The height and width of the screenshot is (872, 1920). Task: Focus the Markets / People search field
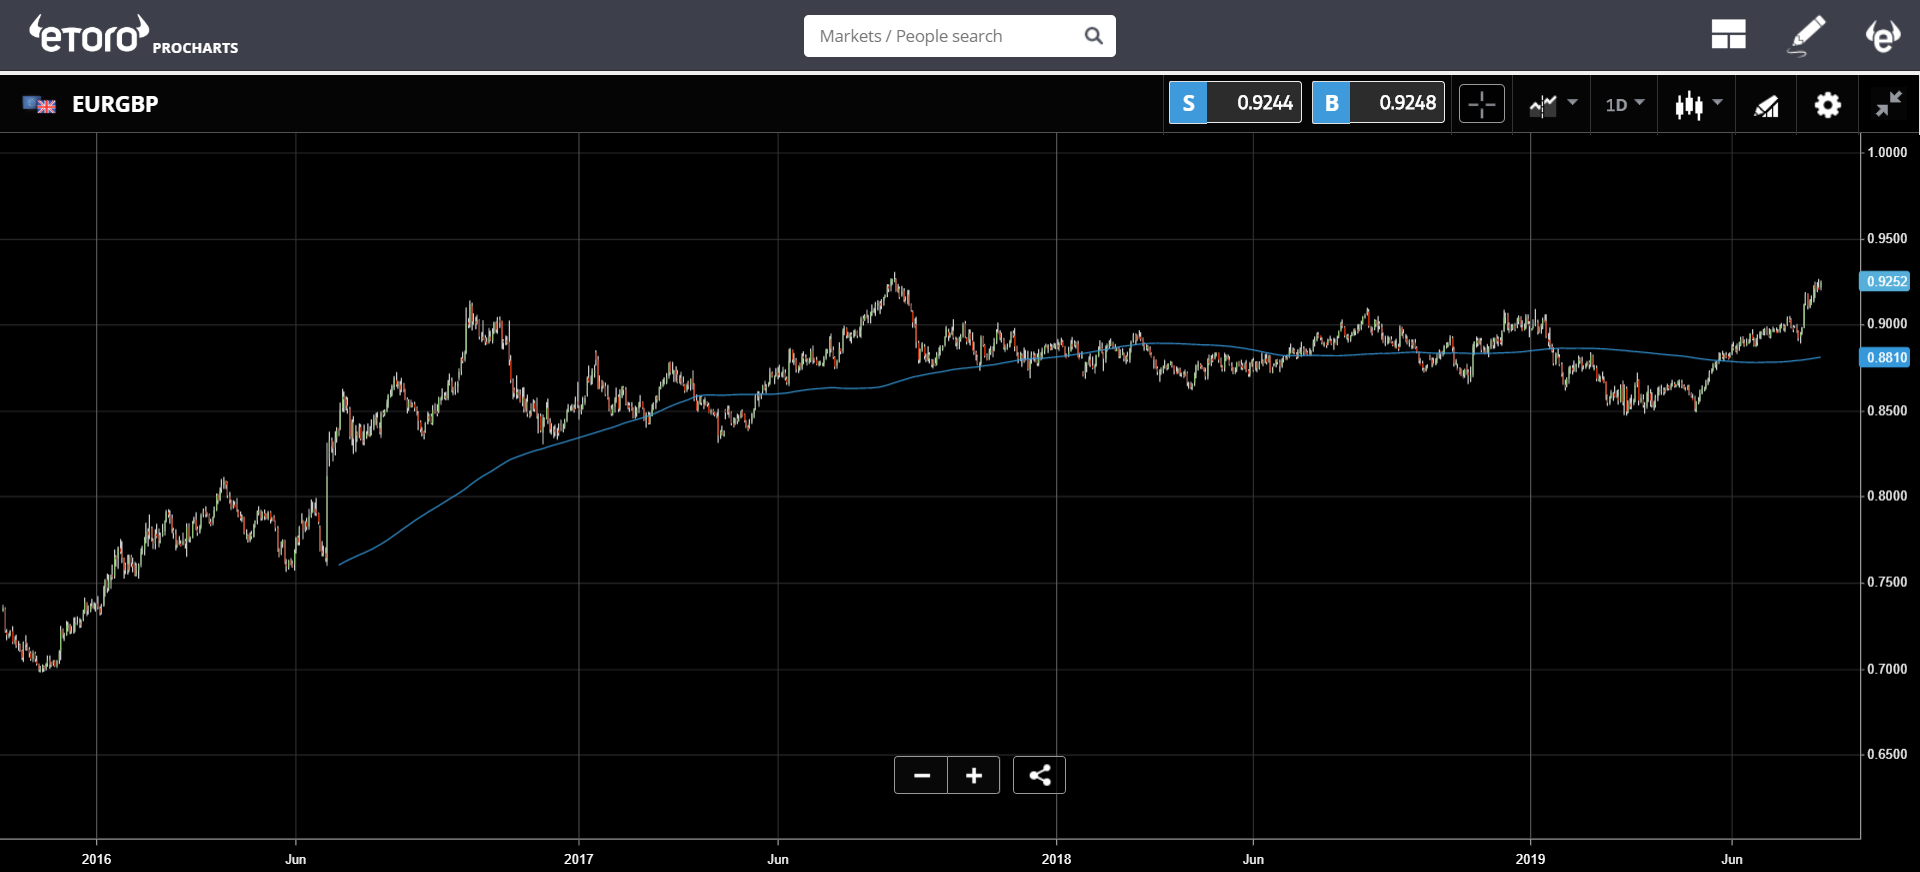click(945, 36)
